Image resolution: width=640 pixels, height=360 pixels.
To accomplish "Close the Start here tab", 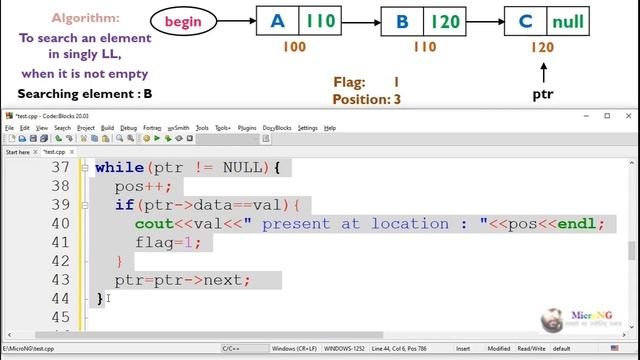I will click(x=36, y=152).
